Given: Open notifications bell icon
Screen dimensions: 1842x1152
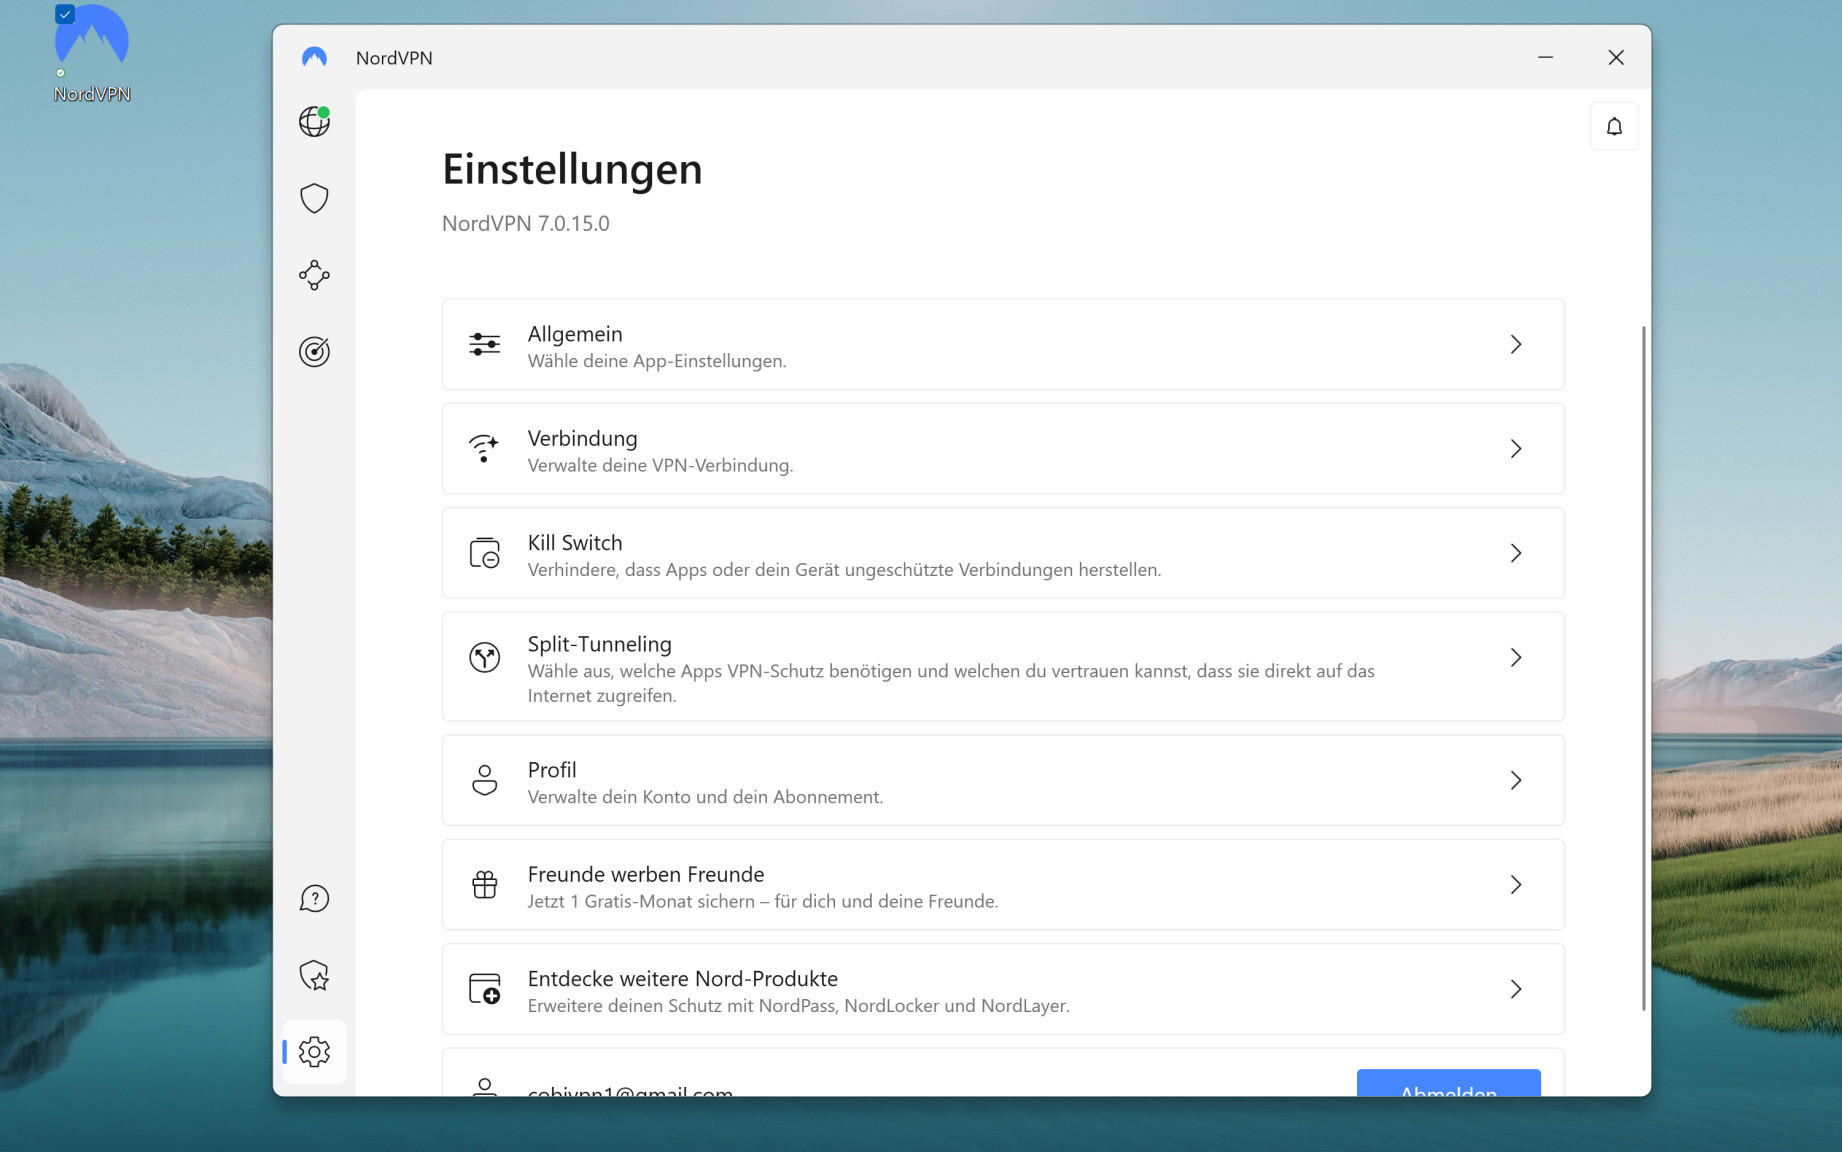Looking at the screenshot, I should (x=1614, y=126).
